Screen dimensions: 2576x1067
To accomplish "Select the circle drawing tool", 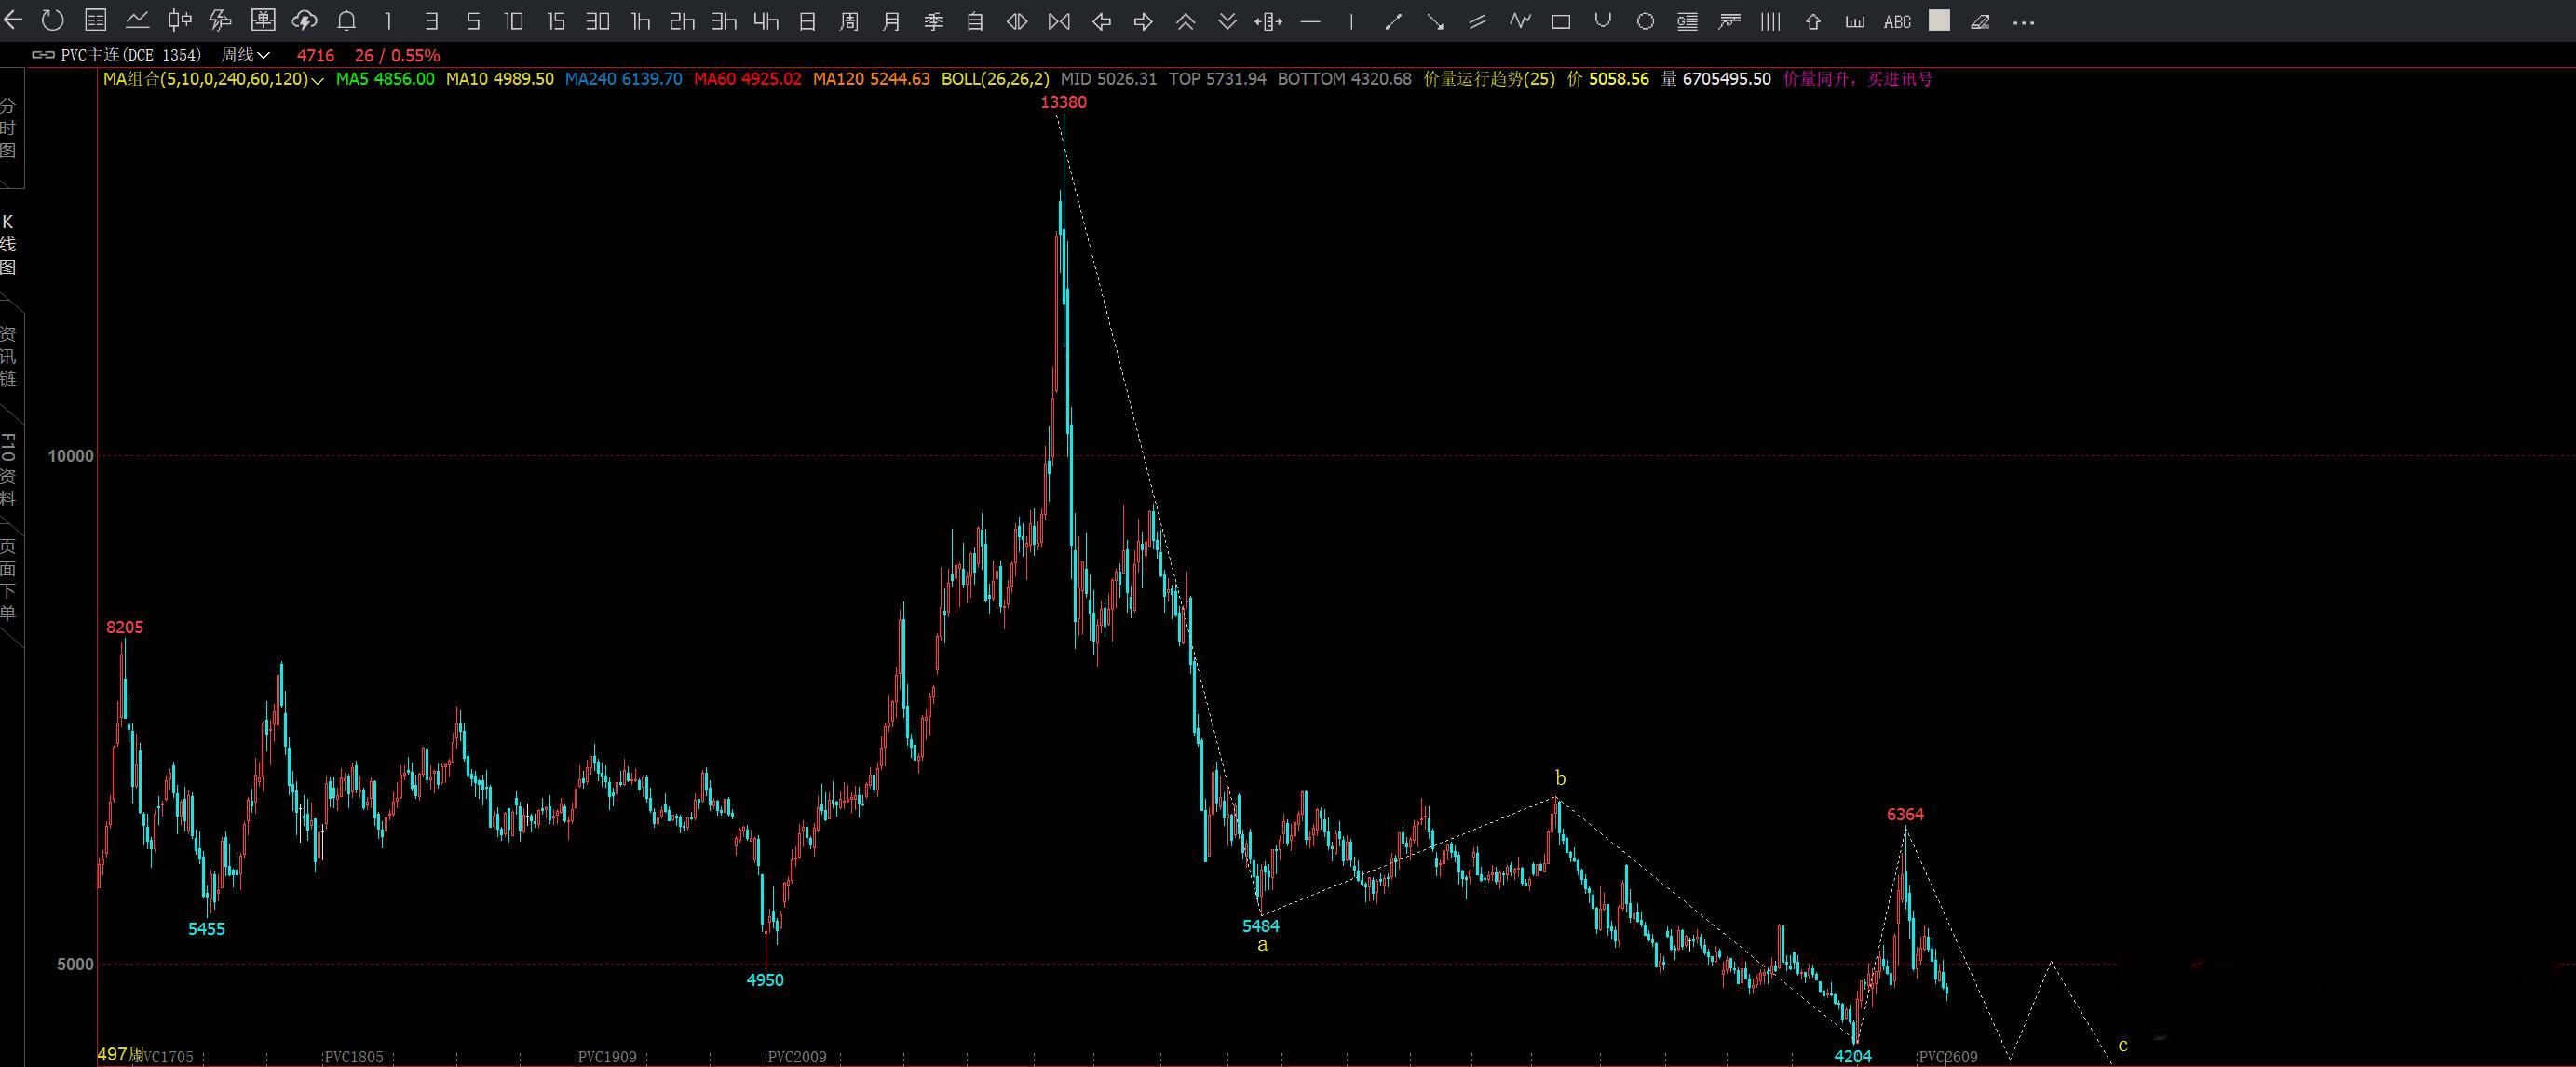I will click(1645, 21).
